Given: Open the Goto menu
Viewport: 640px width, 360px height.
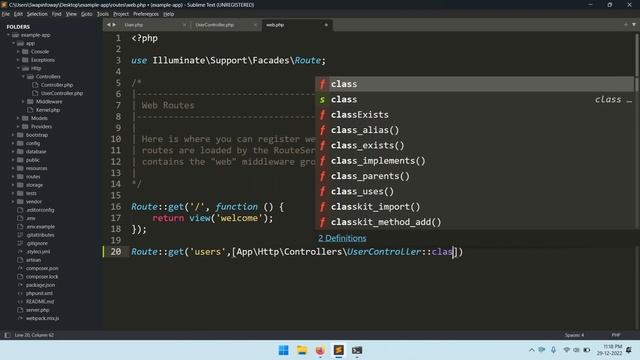Looking at the screenshot, I should [87, 14].
